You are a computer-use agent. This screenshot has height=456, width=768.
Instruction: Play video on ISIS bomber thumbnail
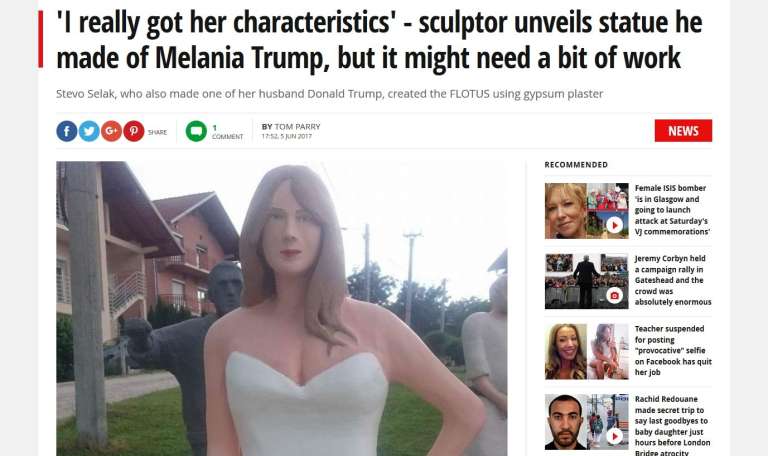coord(614,225)
